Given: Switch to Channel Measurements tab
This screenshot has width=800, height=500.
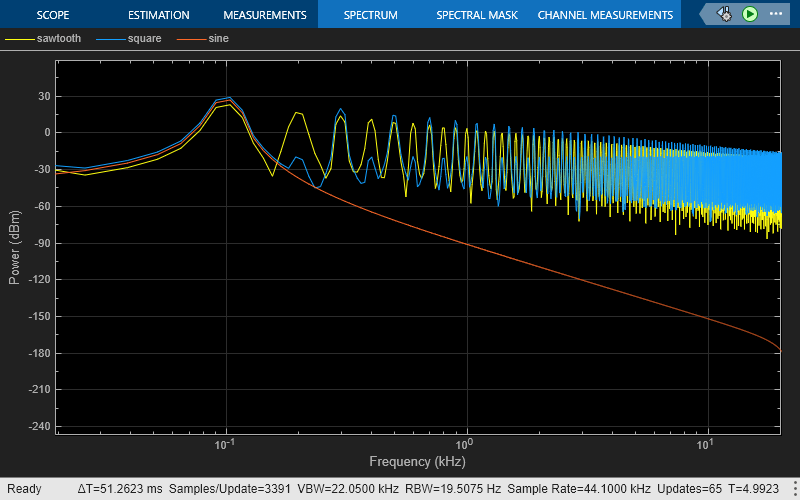Looking at the screenshot, I should tap(605, 15).
